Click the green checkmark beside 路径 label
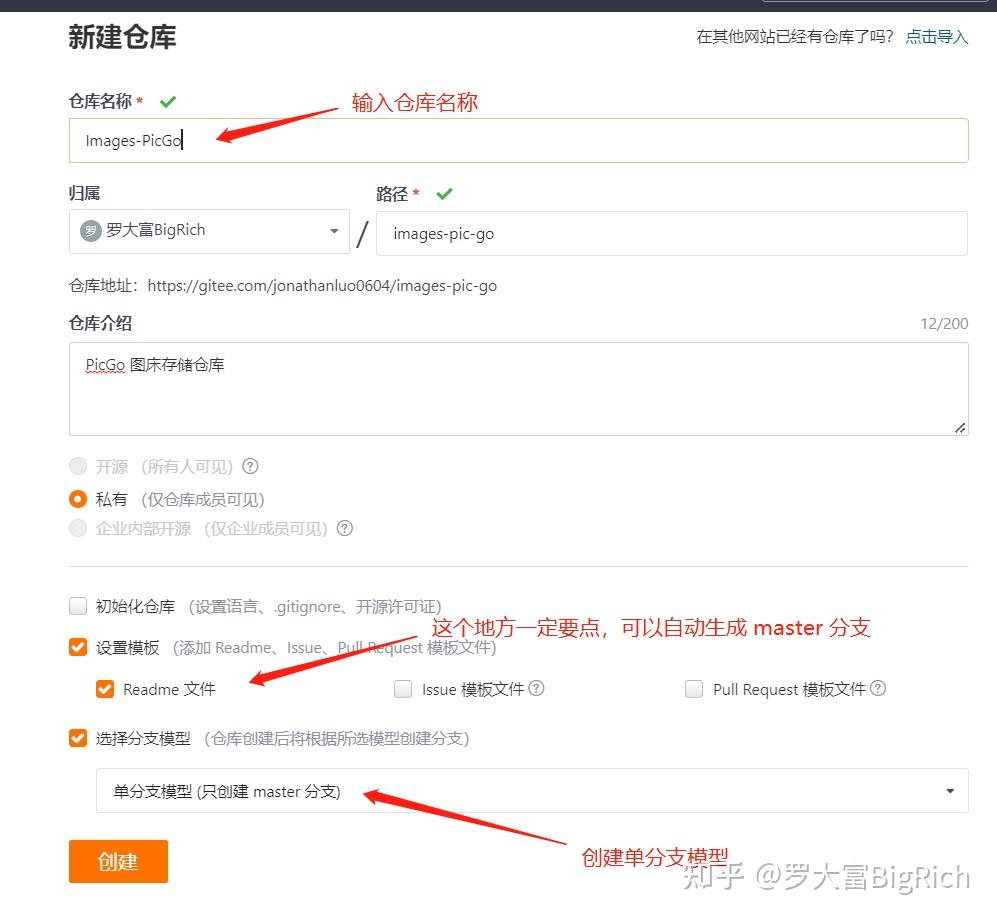The height and width of the screenshot is (921, 997). (444, 193)
